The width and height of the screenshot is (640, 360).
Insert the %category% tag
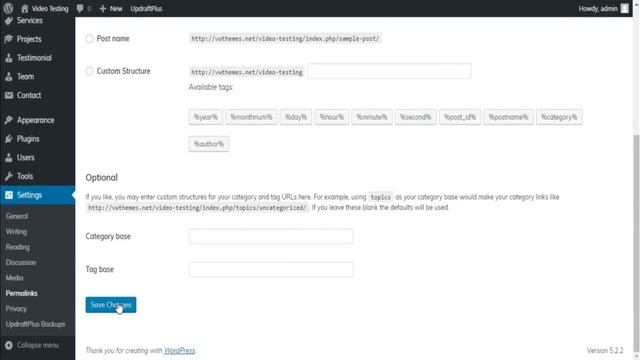[559, 117]
